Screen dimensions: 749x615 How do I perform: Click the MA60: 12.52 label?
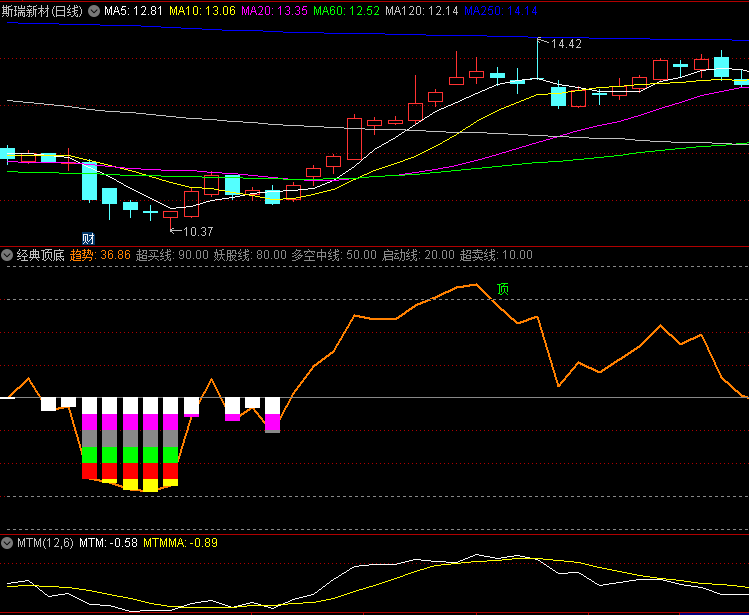coord(346,11)
